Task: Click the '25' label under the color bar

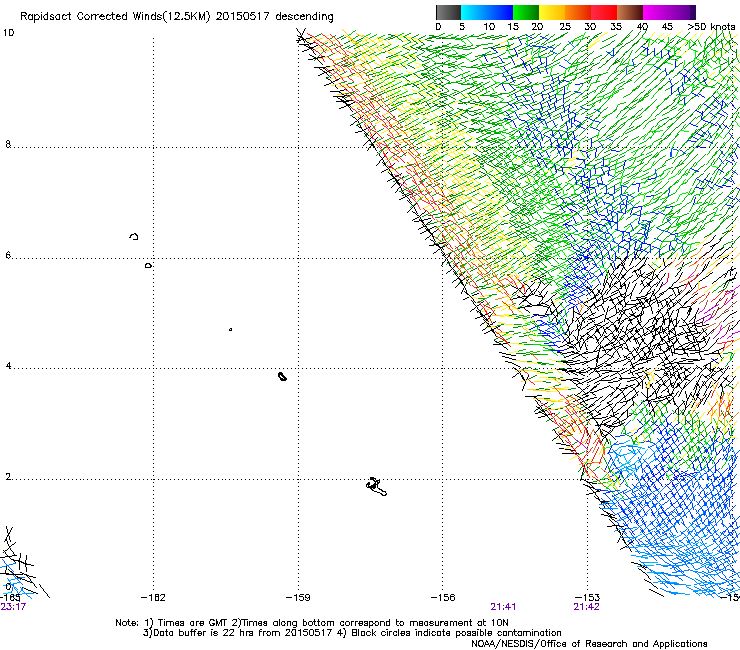Action: pyautogui.click(x=565, y=27)
